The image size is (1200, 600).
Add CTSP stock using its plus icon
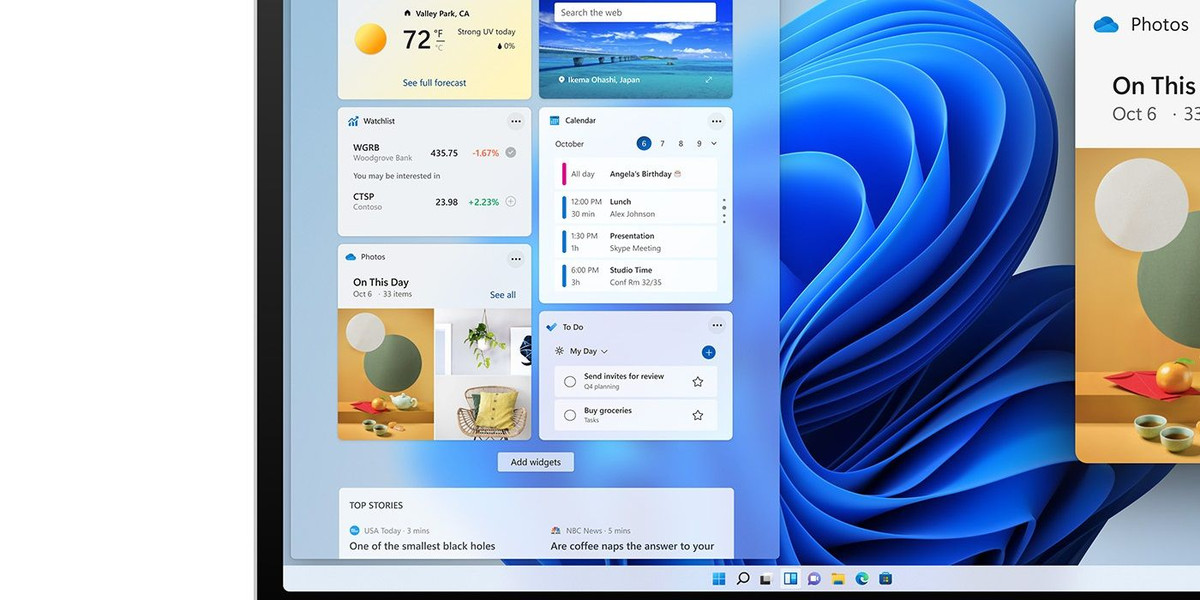coord(510,201)
